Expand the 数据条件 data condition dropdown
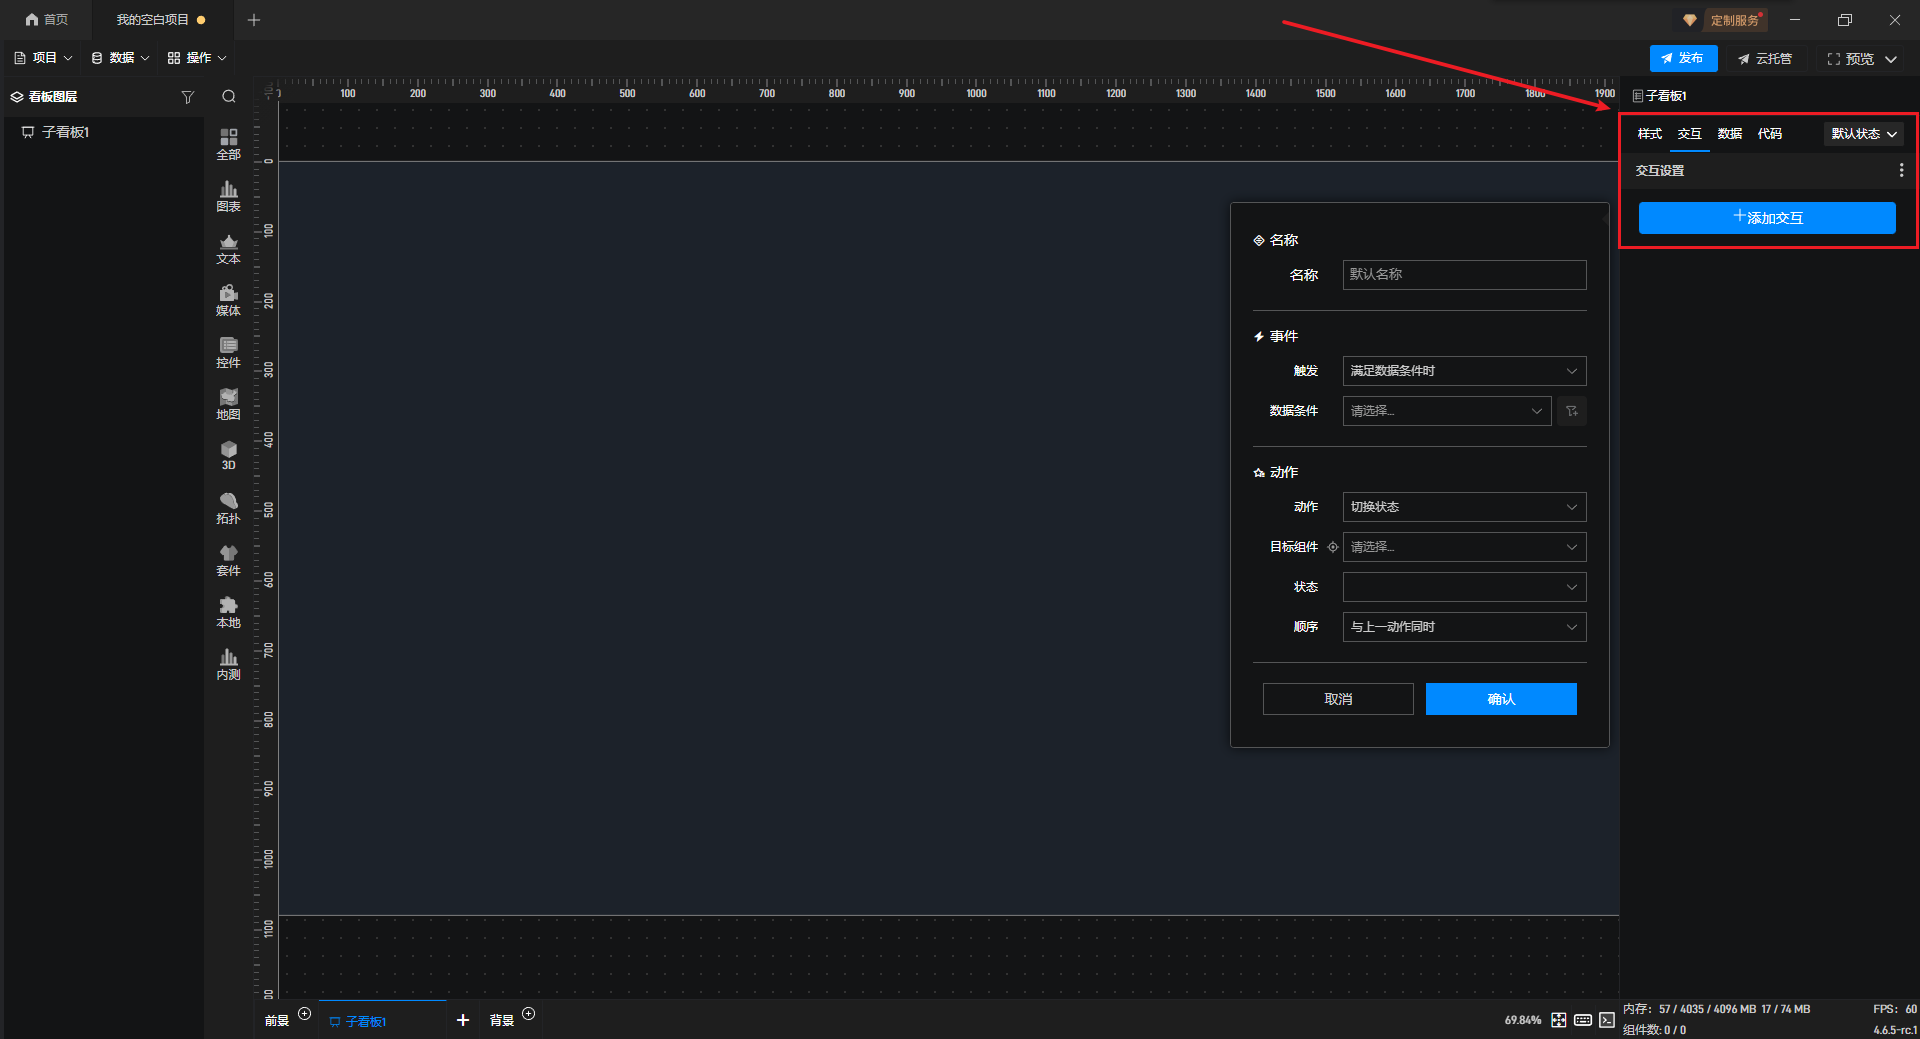Image resolution: width=1920 pixels, height=1039 pixels. pyautogui.click(x=1447, y=411)
